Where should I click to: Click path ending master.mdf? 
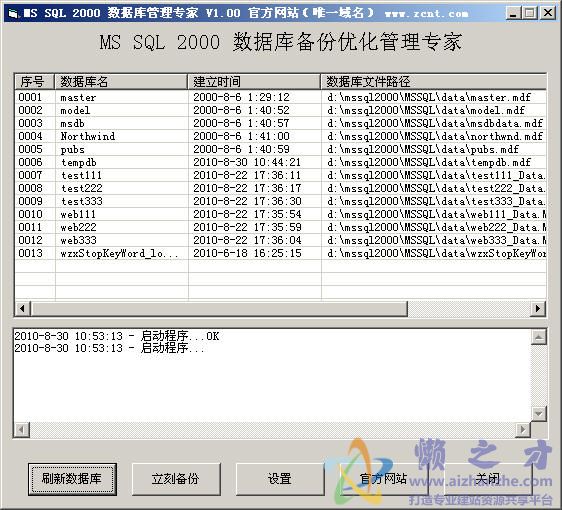pos(429,97)
